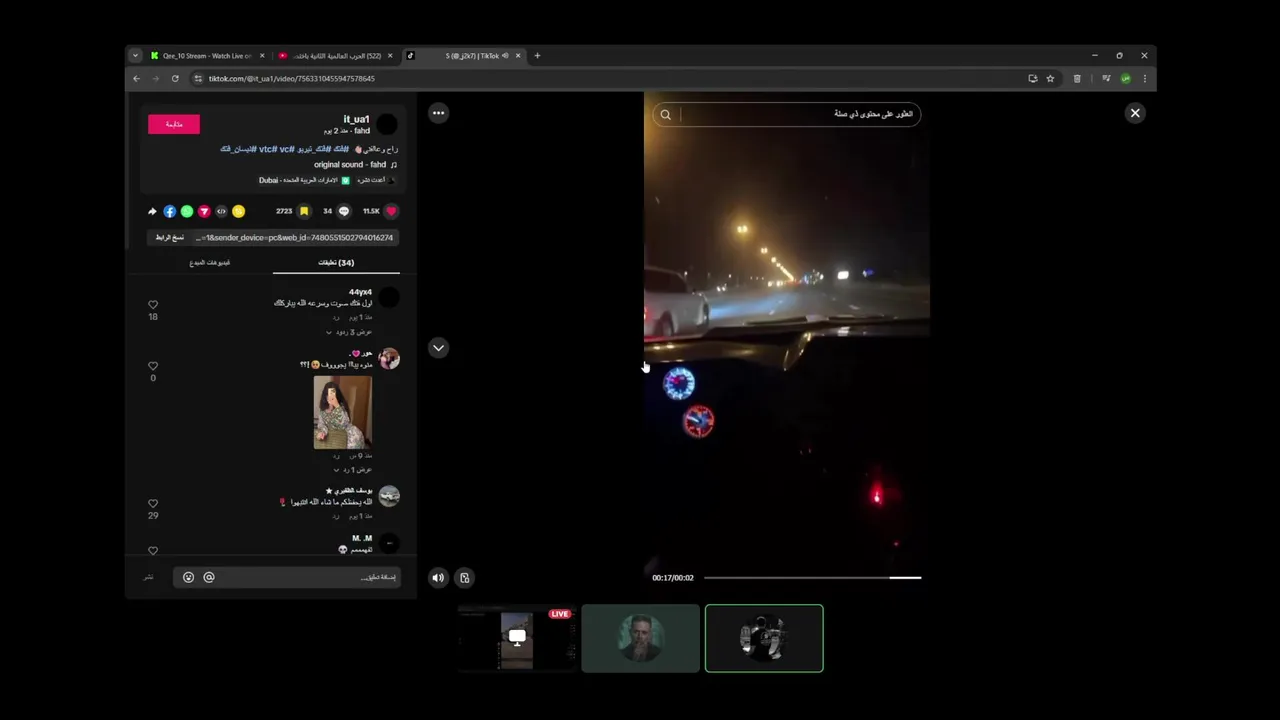Open a new browser tab
Screen dimensions: 1280x720
[537, 56]
